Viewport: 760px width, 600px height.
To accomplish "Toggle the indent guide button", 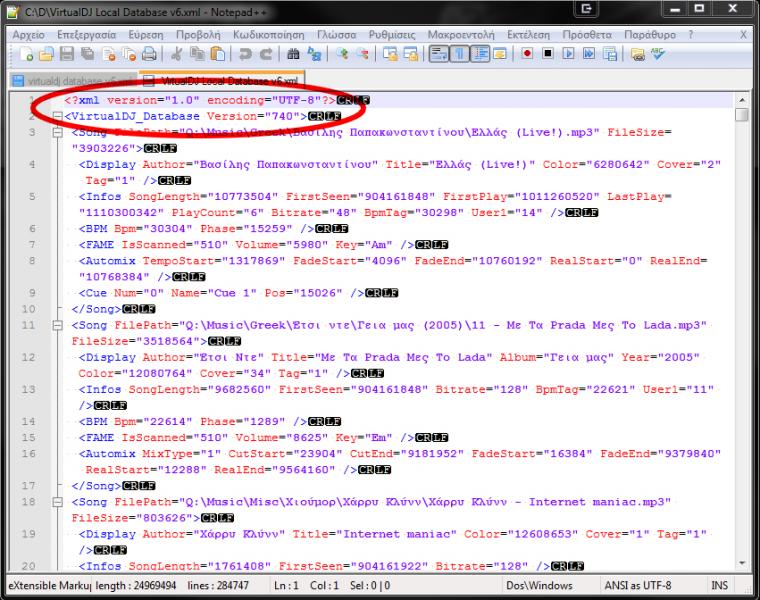I will pos(480,54).
